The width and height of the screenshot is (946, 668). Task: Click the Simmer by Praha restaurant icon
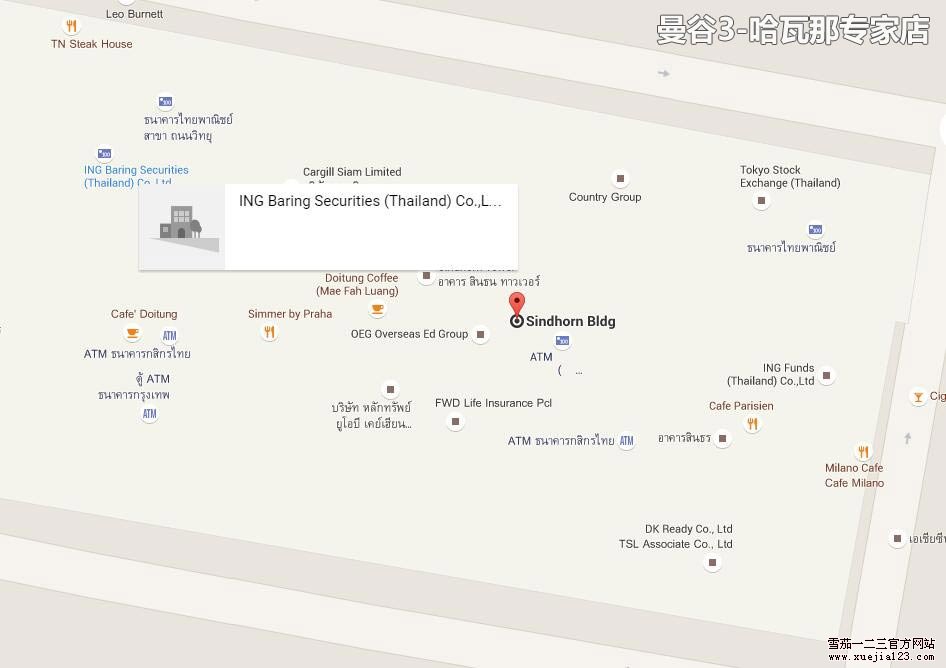click(x=269, y=331)
